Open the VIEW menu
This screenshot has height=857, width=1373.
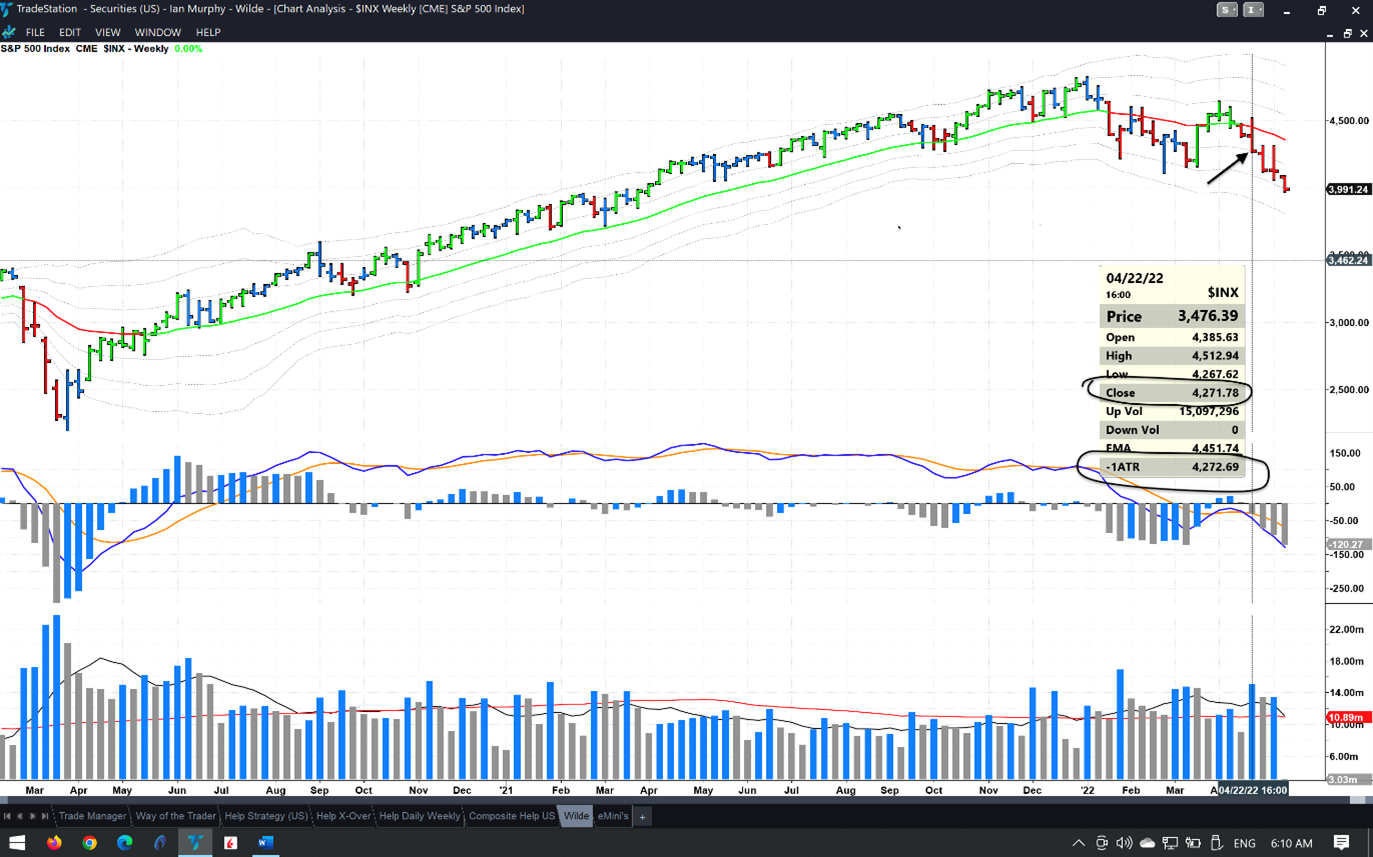107,33
